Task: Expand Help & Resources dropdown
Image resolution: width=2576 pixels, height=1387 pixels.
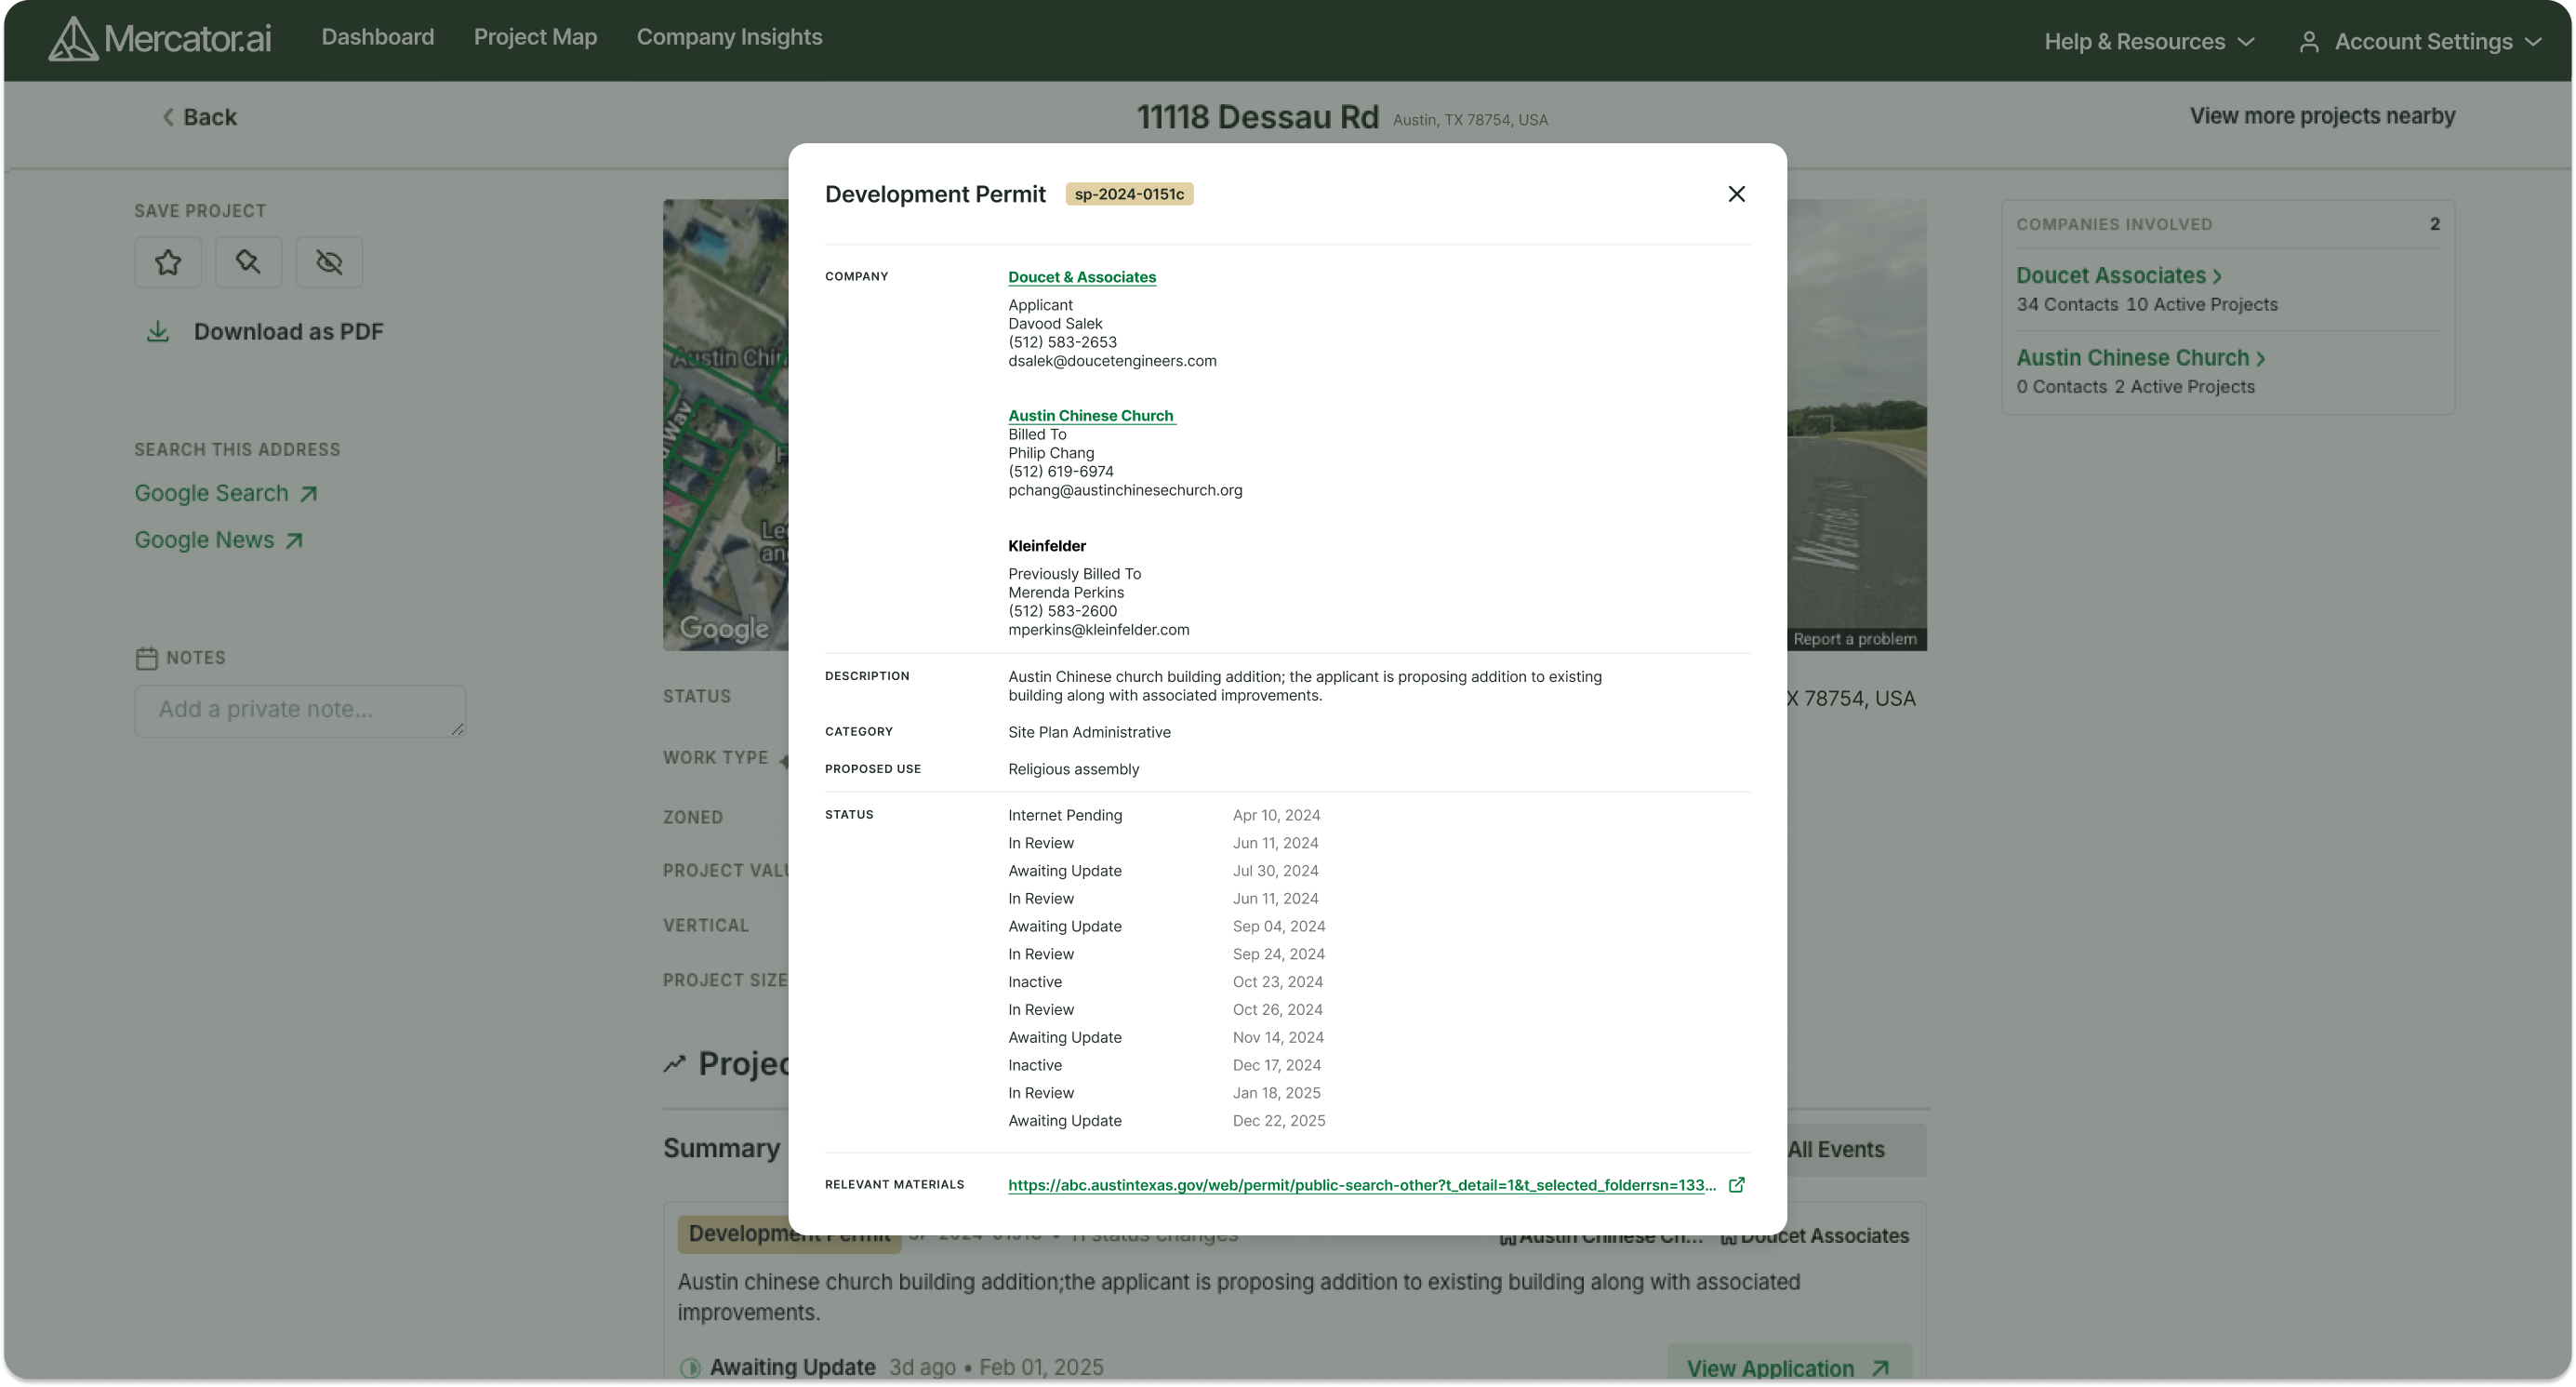Action: coord(2149,42)
